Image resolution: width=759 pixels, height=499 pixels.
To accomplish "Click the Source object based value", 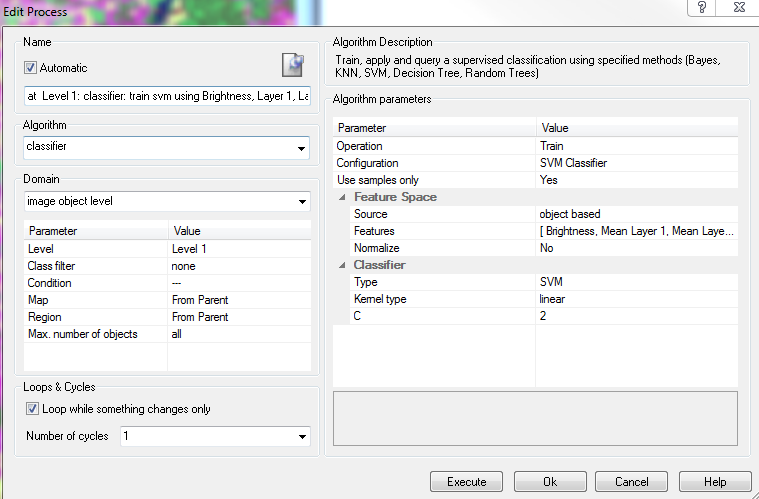I will pos(637,214).
